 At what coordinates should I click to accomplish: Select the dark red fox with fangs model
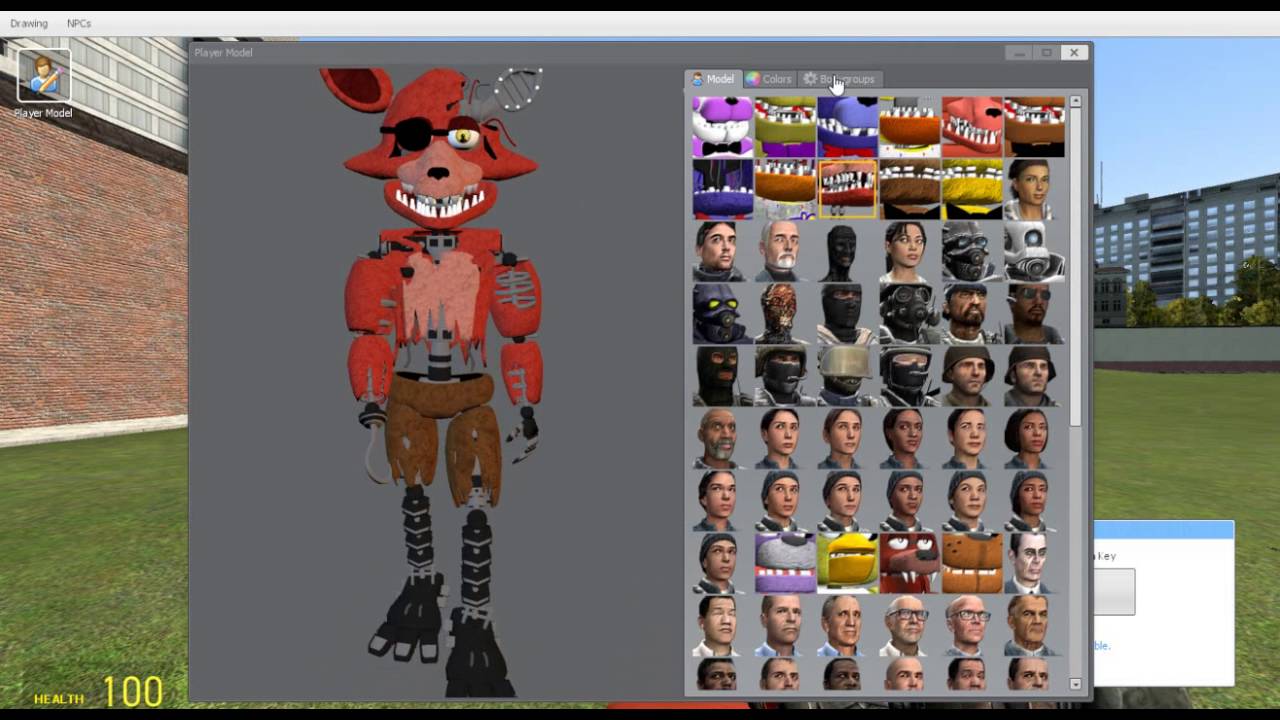point(909,561)
